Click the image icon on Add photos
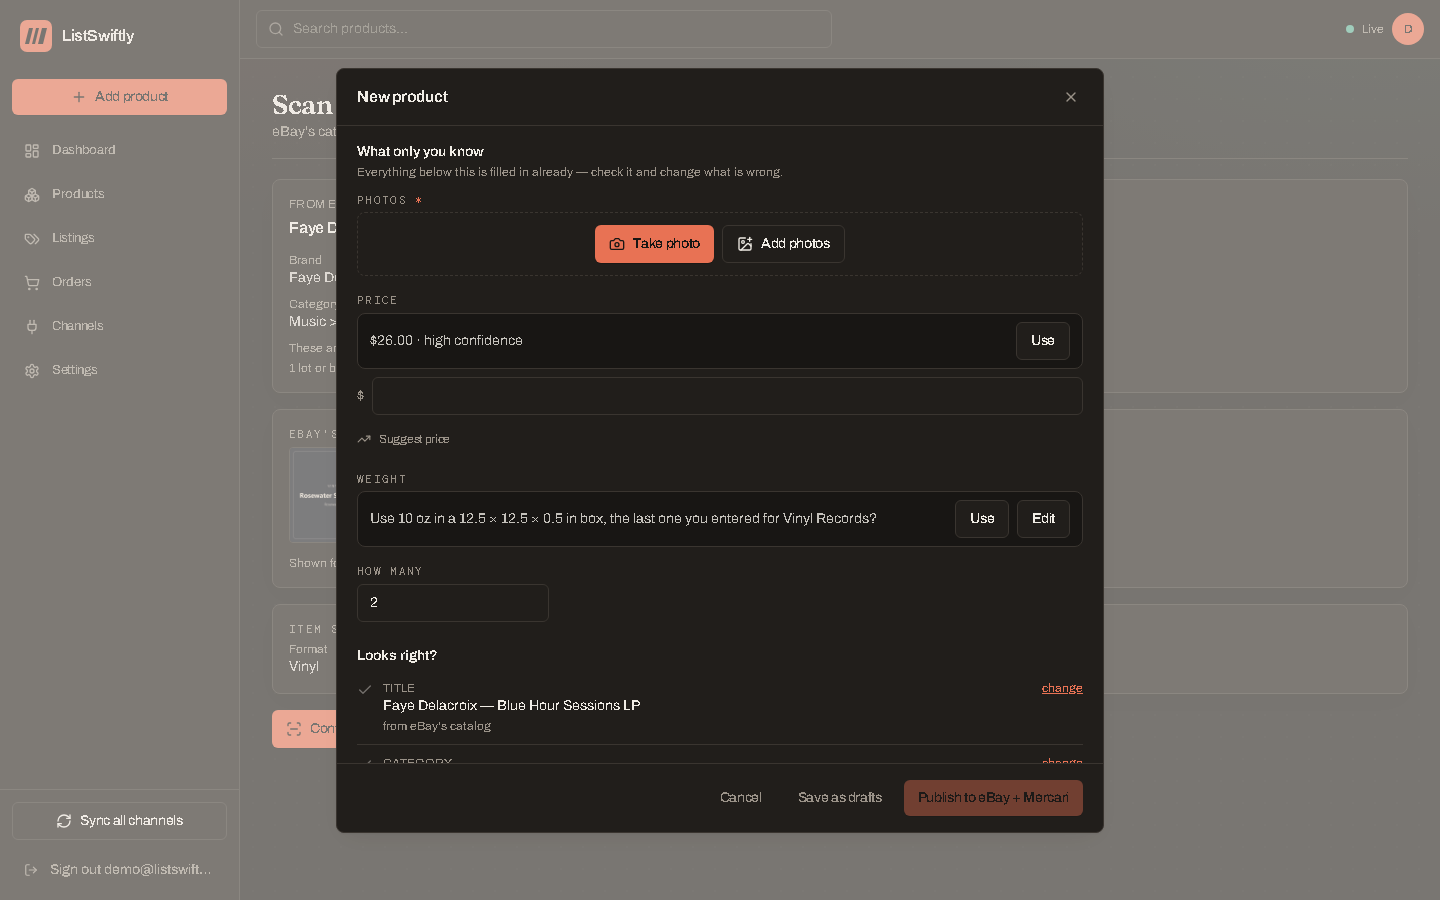The width and height of the screenshot is (1440, 900). pos(745,244)
